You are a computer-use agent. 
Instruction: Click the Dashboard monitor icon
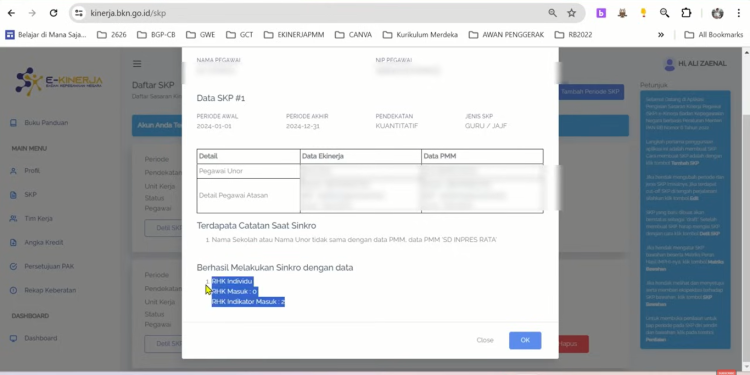[13, 338]
